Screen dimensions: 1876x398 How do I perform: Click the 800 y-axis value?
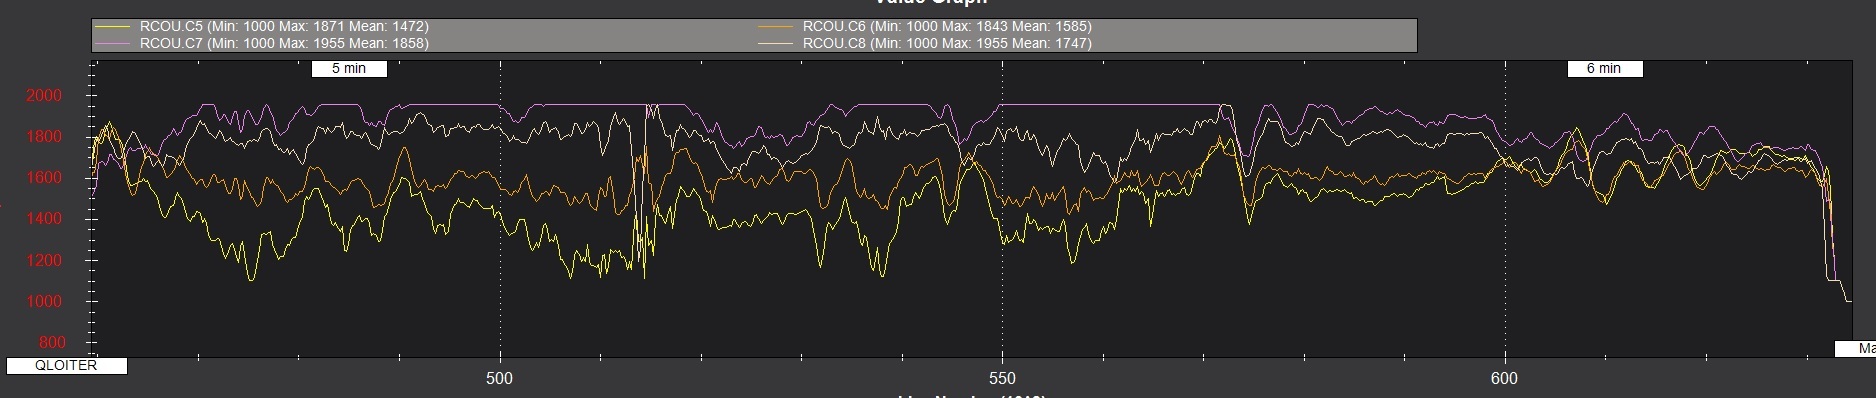[x=52, y=343]
